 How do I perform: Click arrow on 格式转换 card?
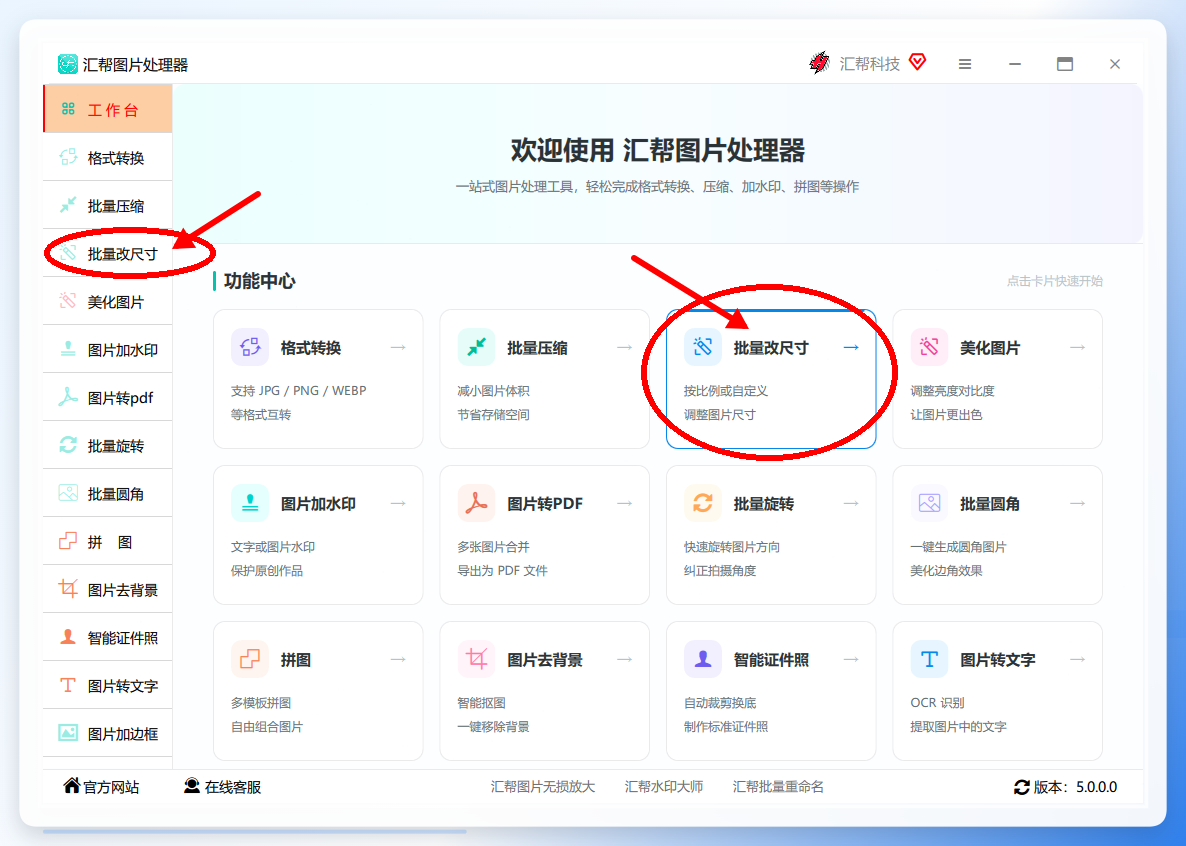pos(398,347)
